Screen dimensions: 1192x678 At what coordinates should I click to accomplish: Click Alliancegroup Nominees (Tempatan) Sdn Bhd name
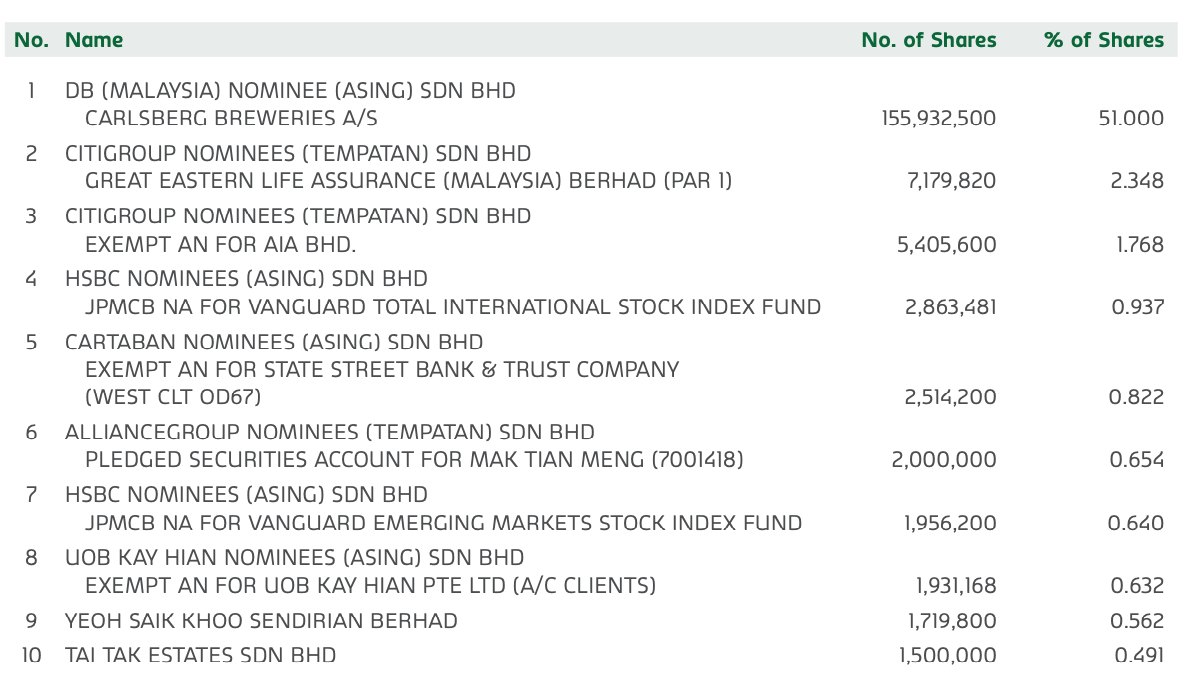click(x=330, y=432)
